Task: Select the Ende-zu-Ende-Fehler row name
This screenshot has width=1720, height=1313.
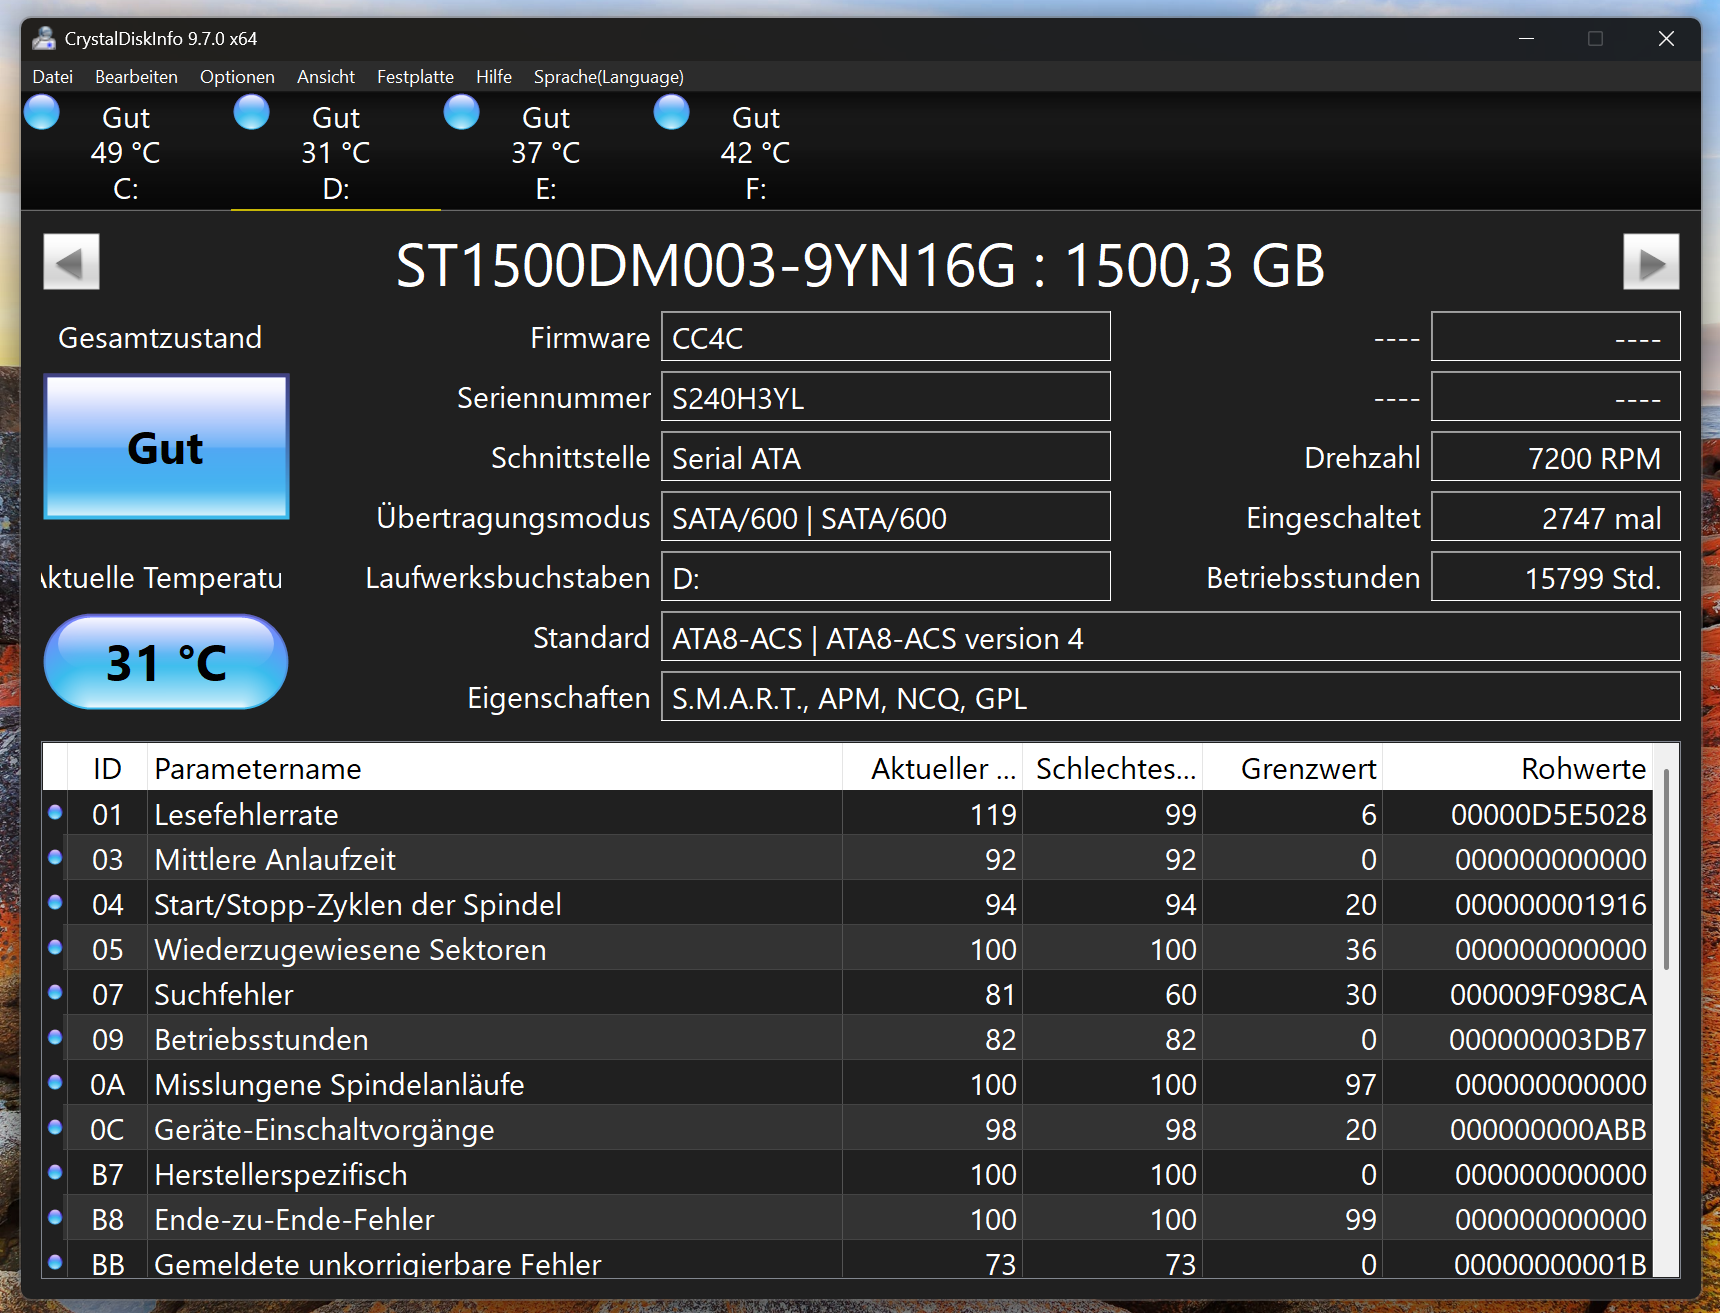Action: [294, 1220]
